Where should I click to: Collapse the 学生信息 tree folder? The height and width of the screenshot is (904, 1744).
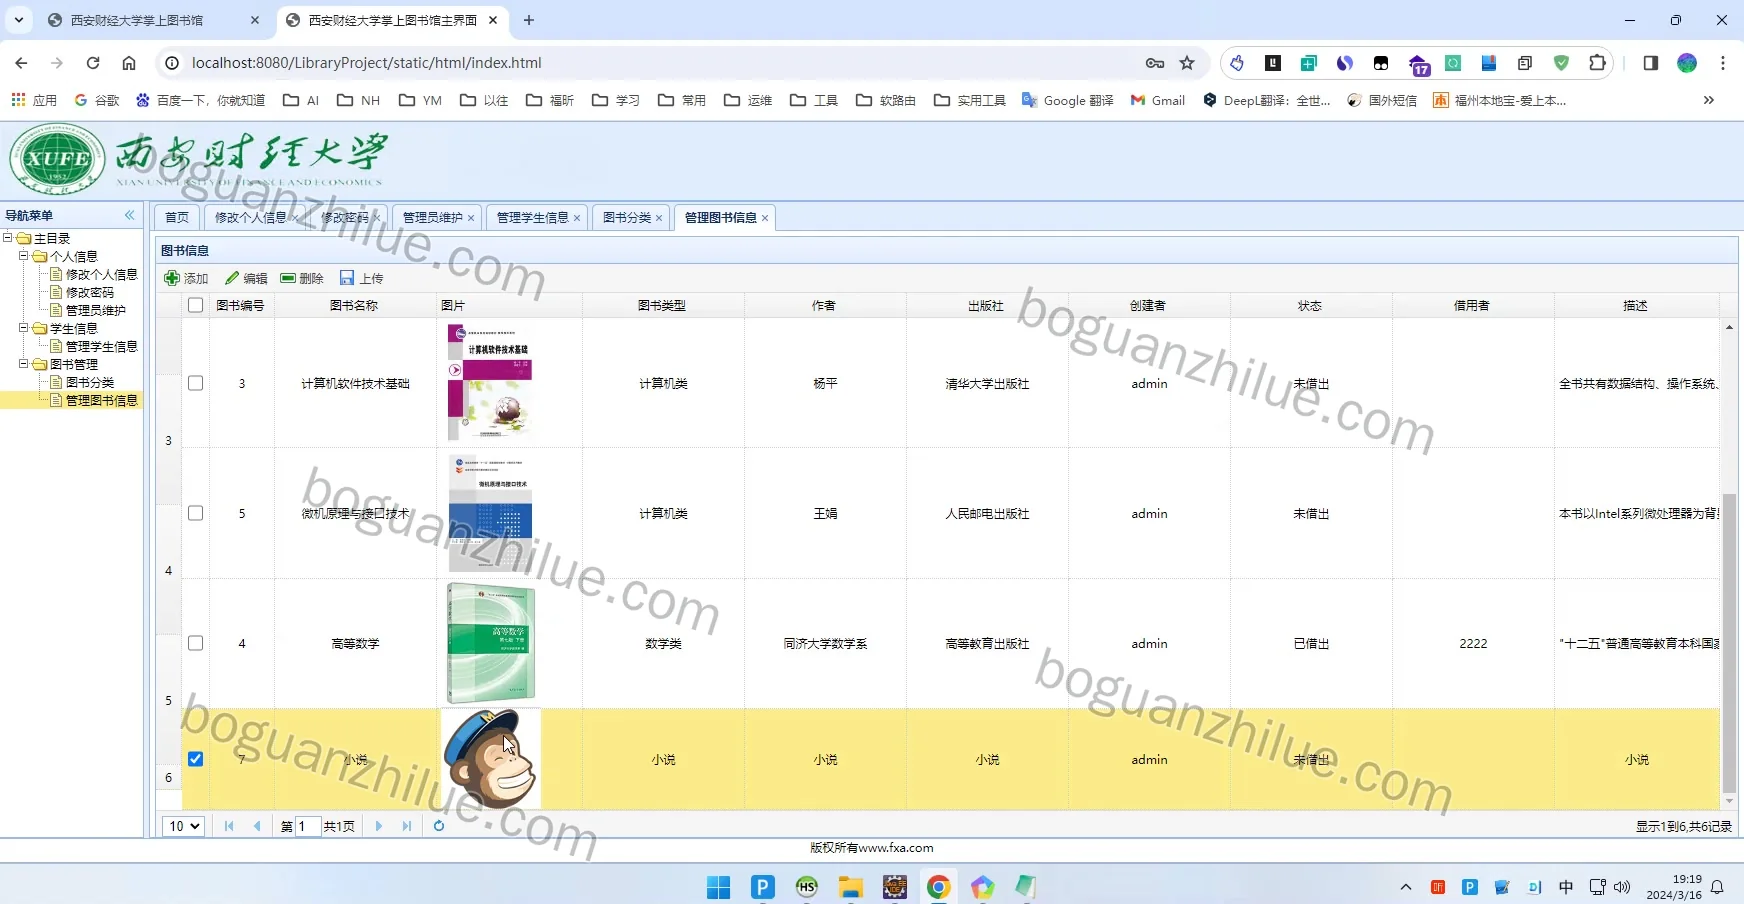[24, 328]
